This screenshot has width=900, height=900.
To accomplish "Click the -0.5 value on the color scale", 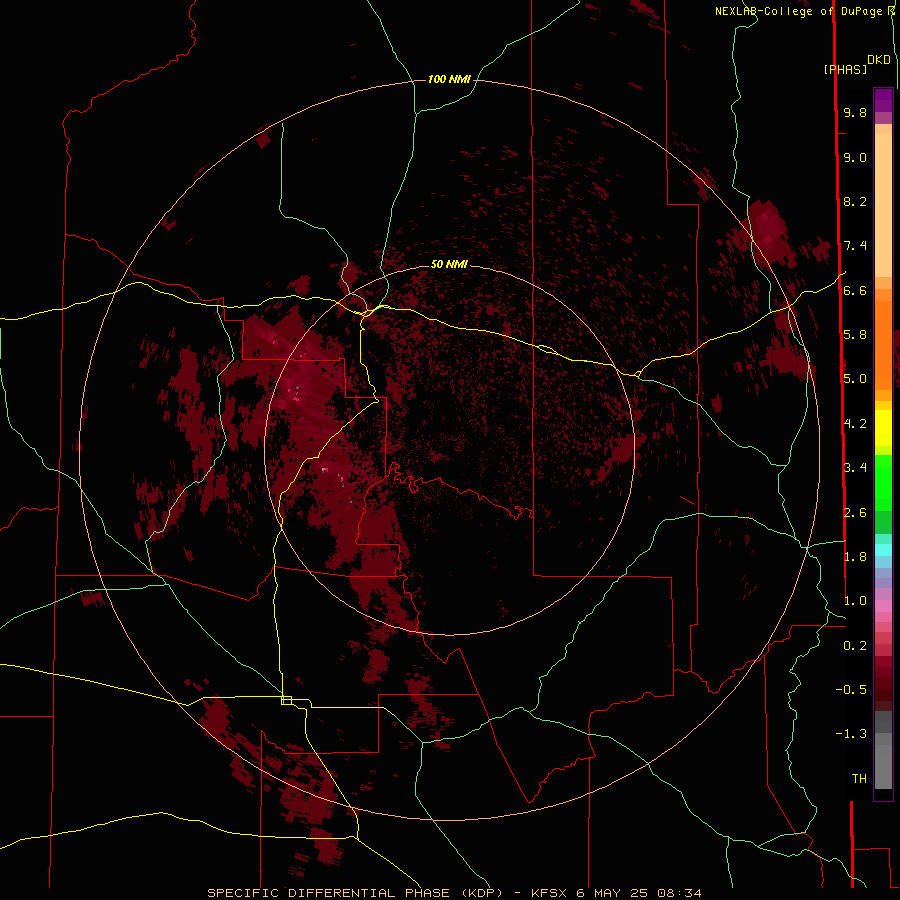I will [x=851, y=689].
